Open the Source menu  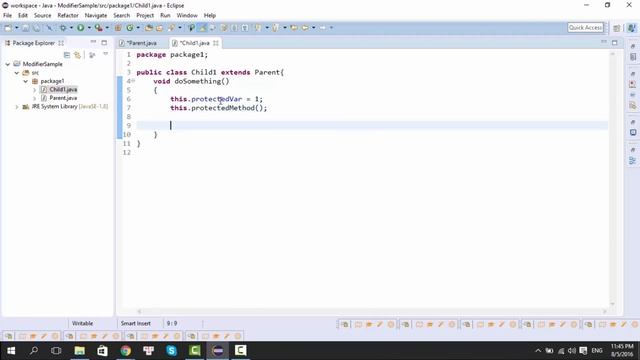click(x=42, y=16)
